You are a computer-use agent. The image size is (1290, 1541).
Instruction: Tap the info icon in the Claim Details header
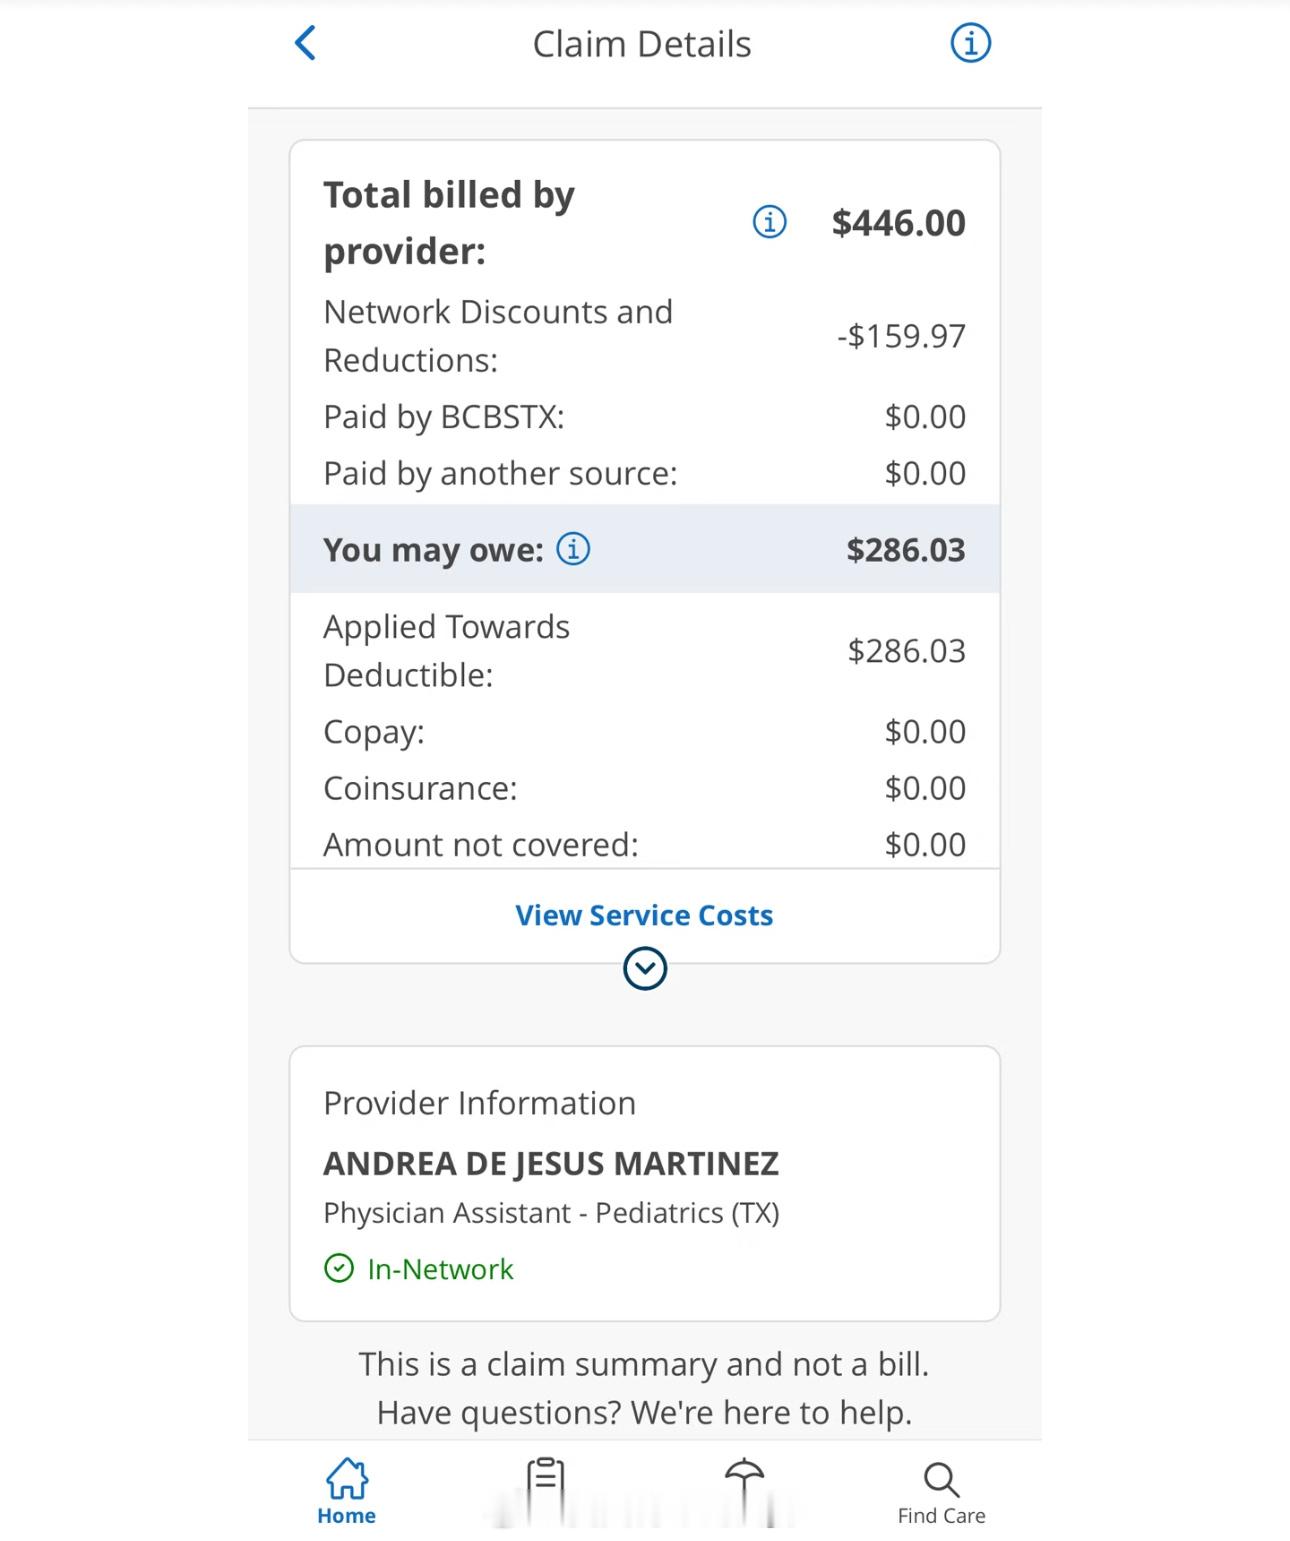coord(970,43)
